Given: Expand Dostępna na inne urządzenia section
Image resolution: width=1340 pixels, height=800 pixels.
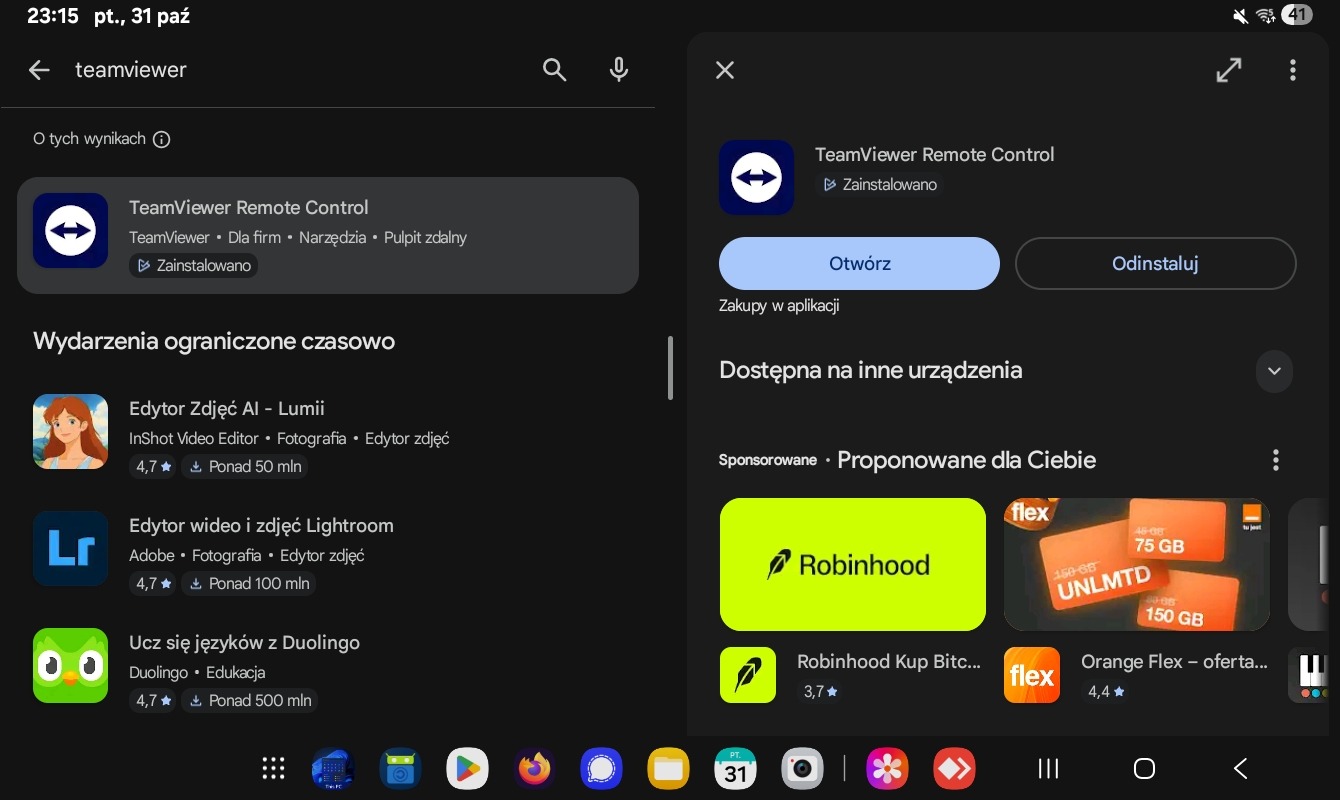Looking at the screenshot, I should coord(1273,371).
